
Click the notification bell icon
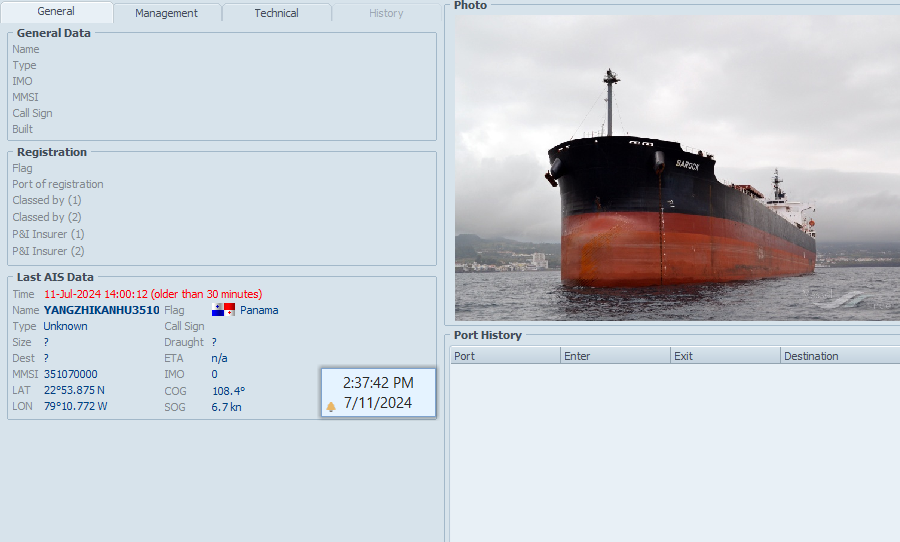pos(331,406)
